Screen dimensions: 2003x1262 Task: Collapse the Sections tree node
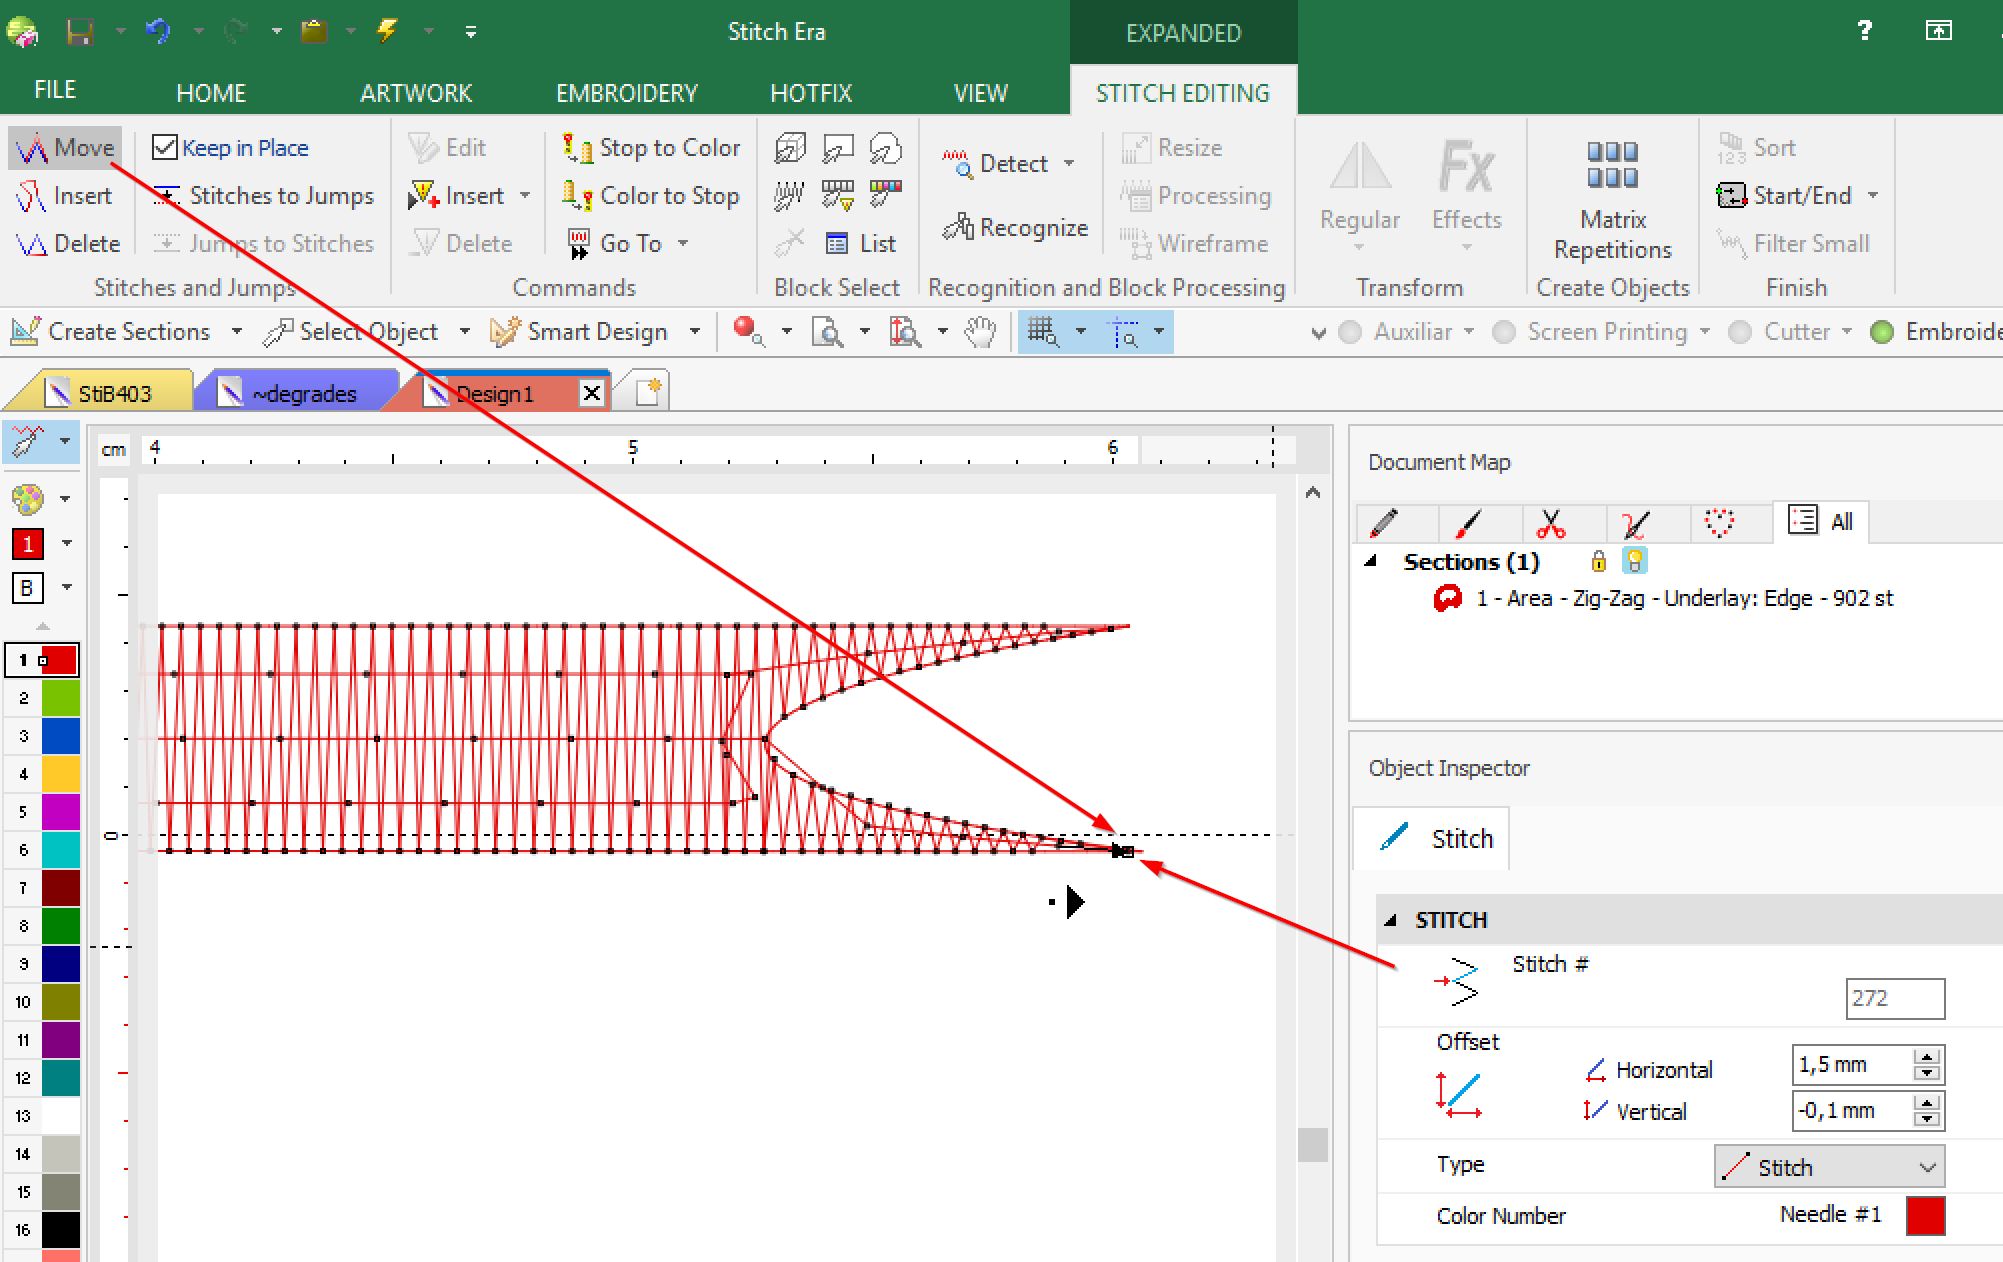[1372, 562]
